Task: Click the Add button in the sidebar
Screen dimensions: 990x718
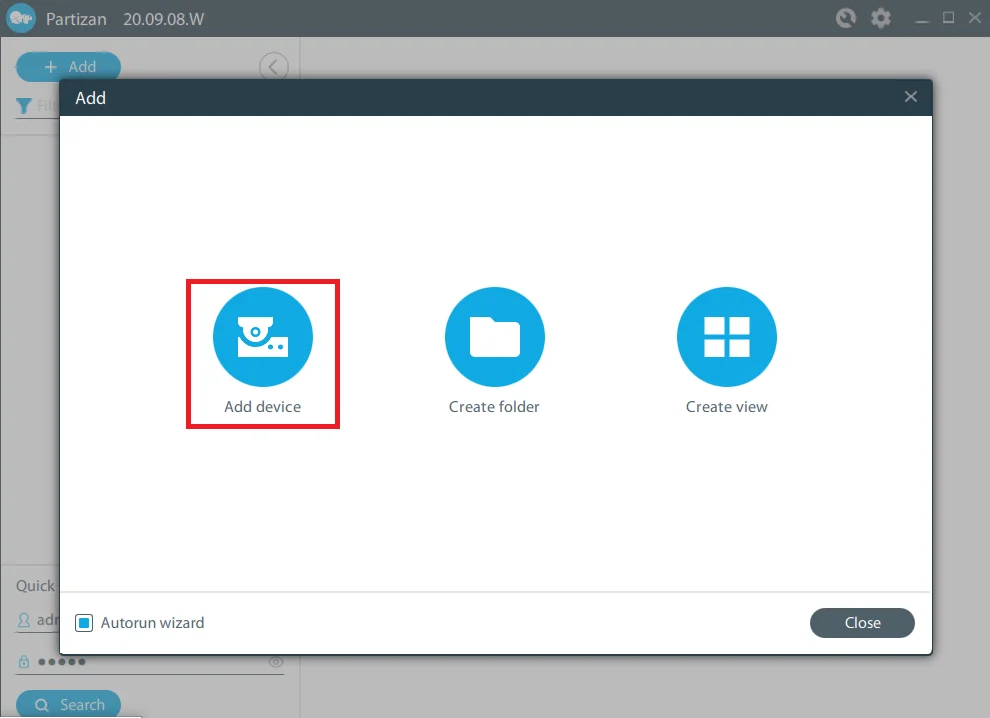Action: 67,66
